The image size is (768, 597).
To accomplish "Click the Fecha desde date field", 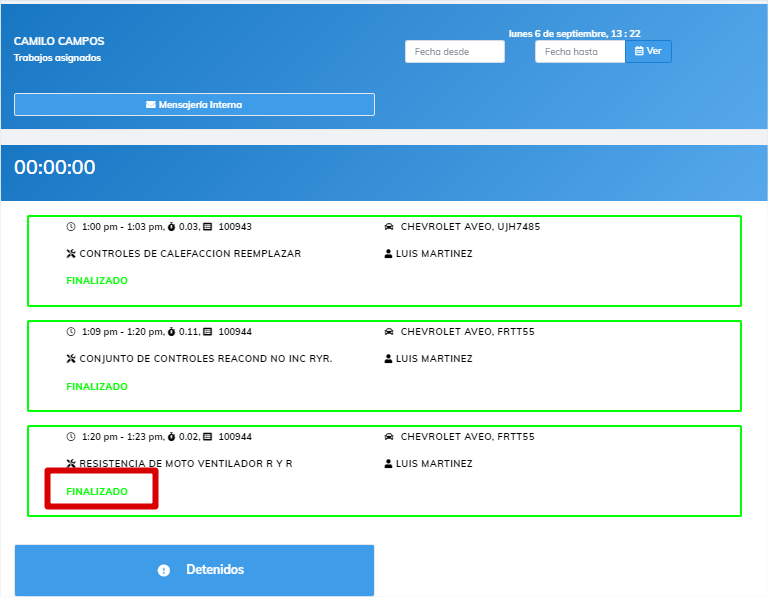I will pos(454,51).
